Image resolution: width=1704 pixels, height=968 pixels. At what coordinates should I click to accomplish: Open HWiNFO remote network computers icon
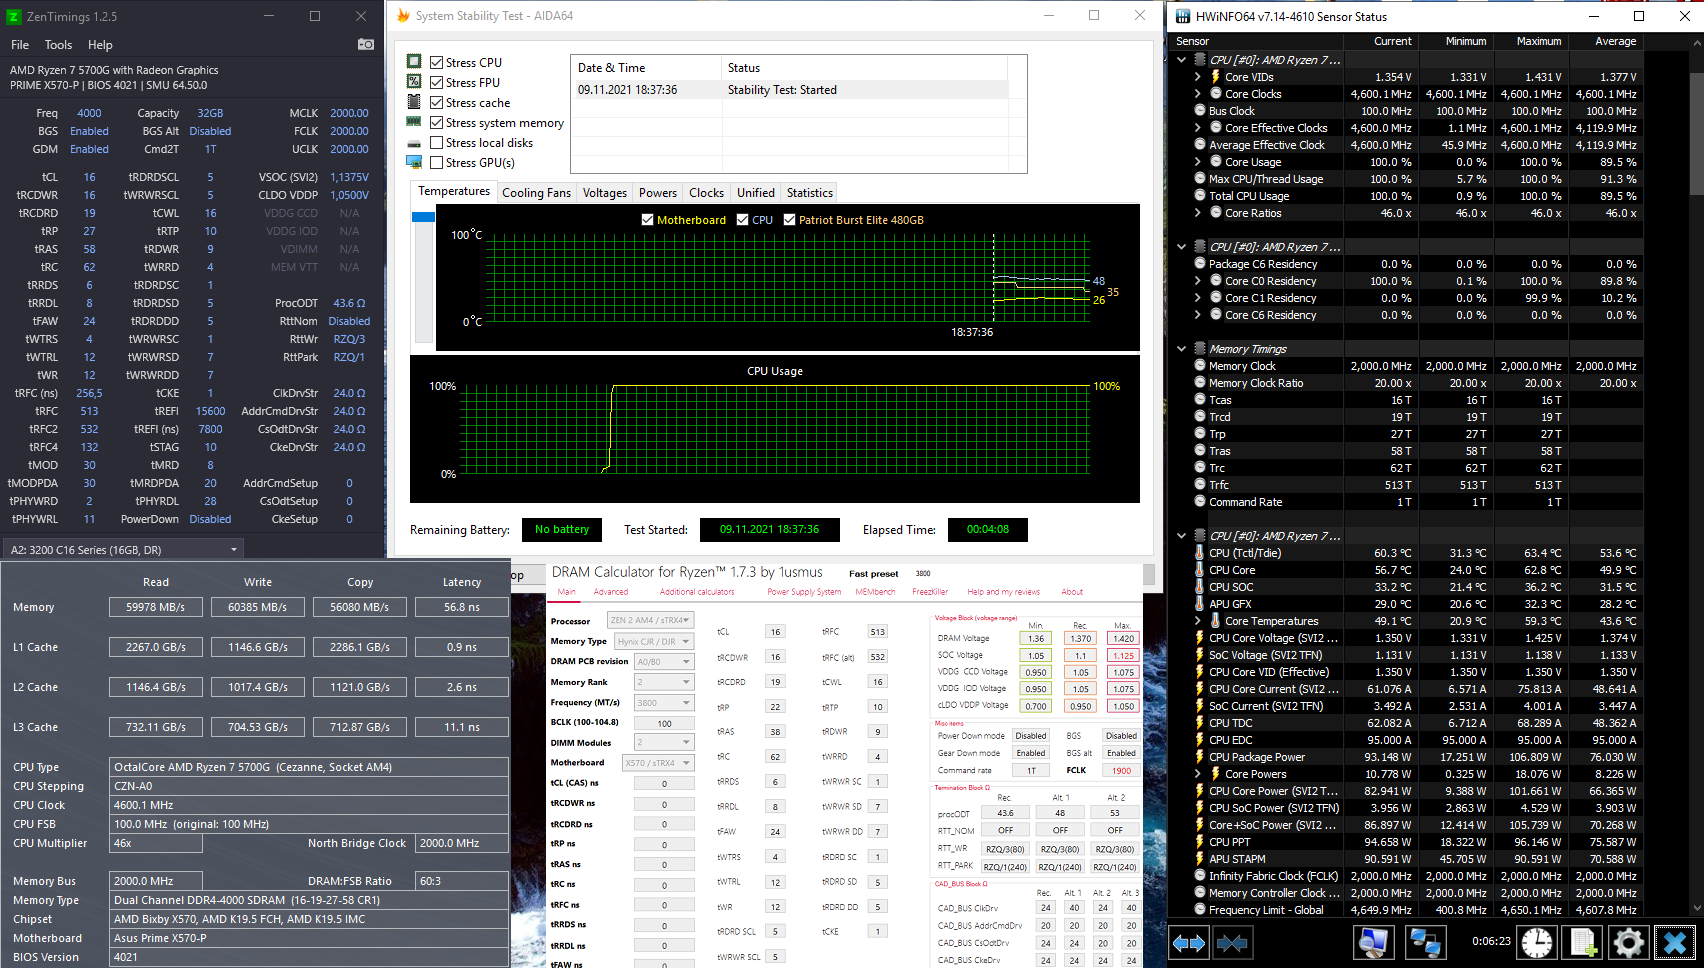pos(1424,942)
